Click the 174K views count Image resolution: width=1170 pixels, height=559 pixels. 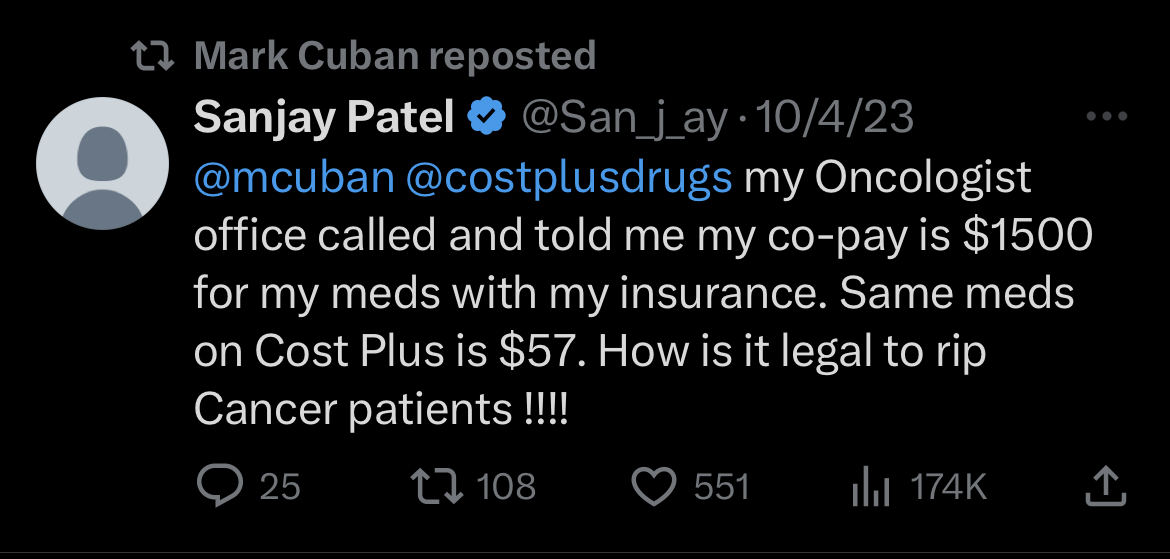948,487
